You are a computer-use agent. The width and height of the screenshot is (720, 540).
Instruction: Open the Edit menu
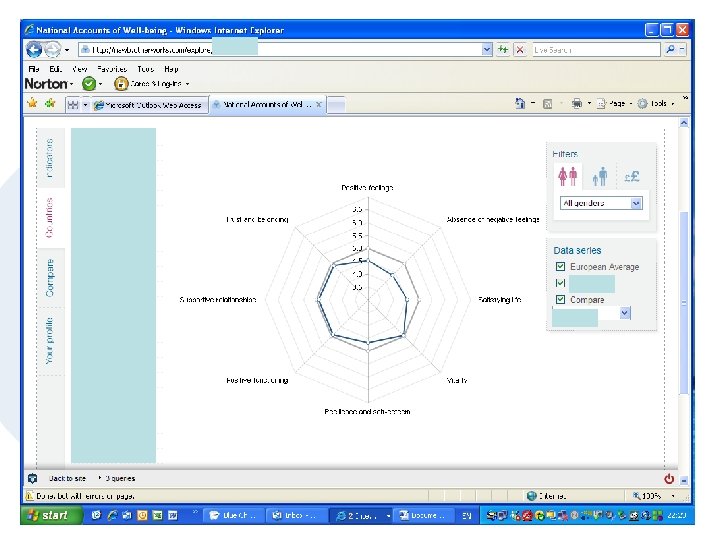(55, 69)
